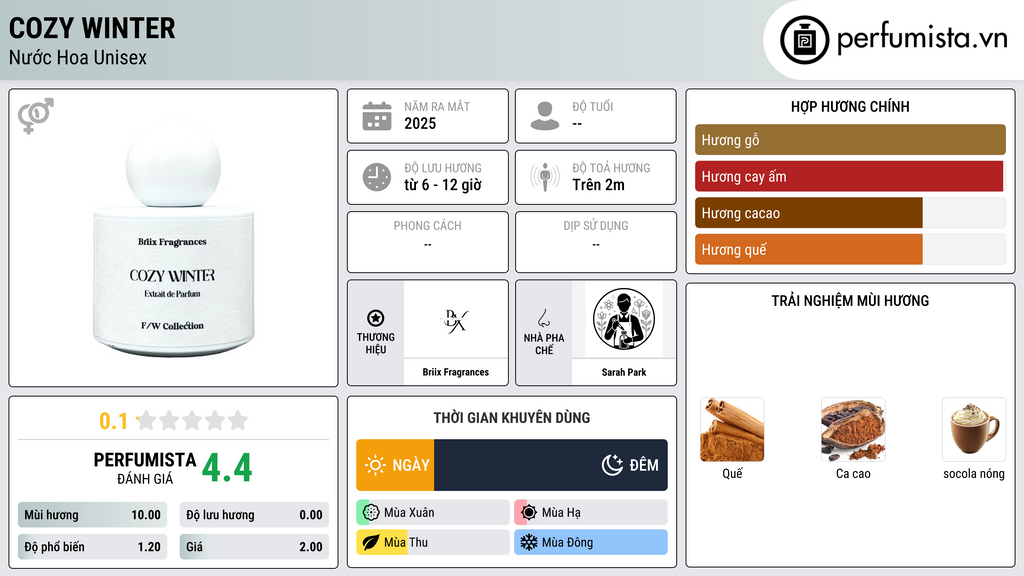Screen dimensions: 1024x576
Task: Click the Nước Hoa Unisex subtitle
Action: click(x=78, y=57)
